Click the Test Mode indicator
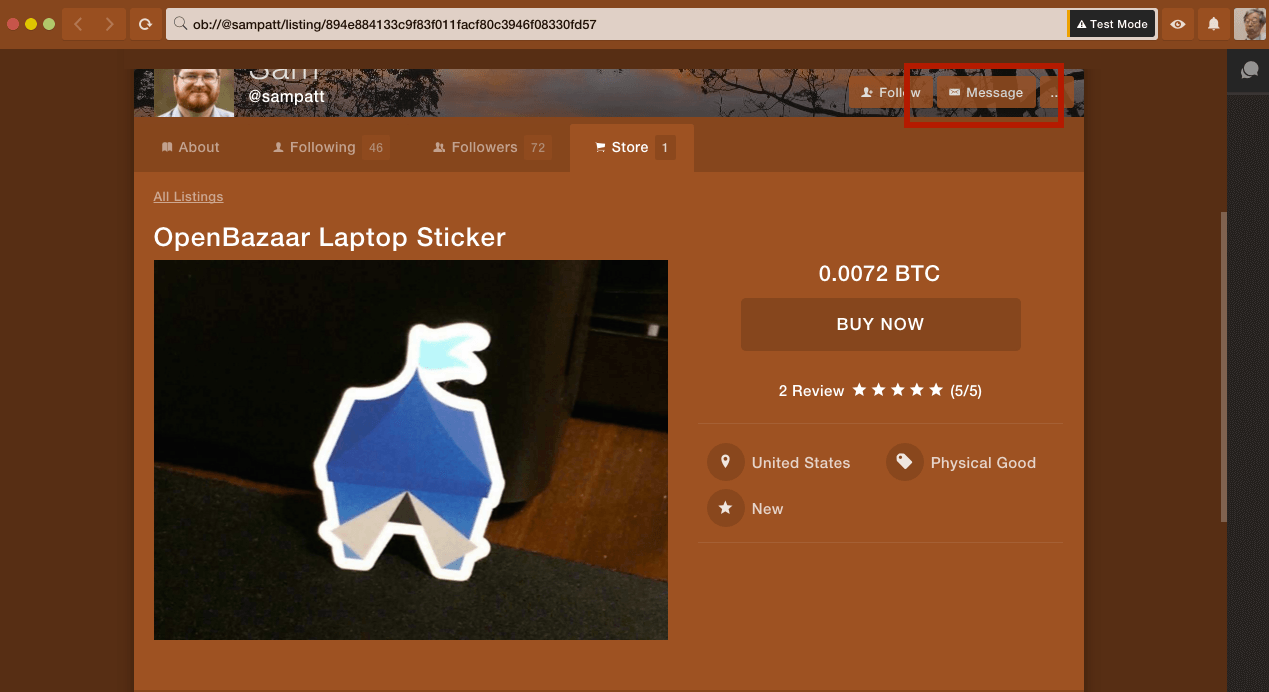Viewport: 1269px width, 692px height. (1112, 24)
